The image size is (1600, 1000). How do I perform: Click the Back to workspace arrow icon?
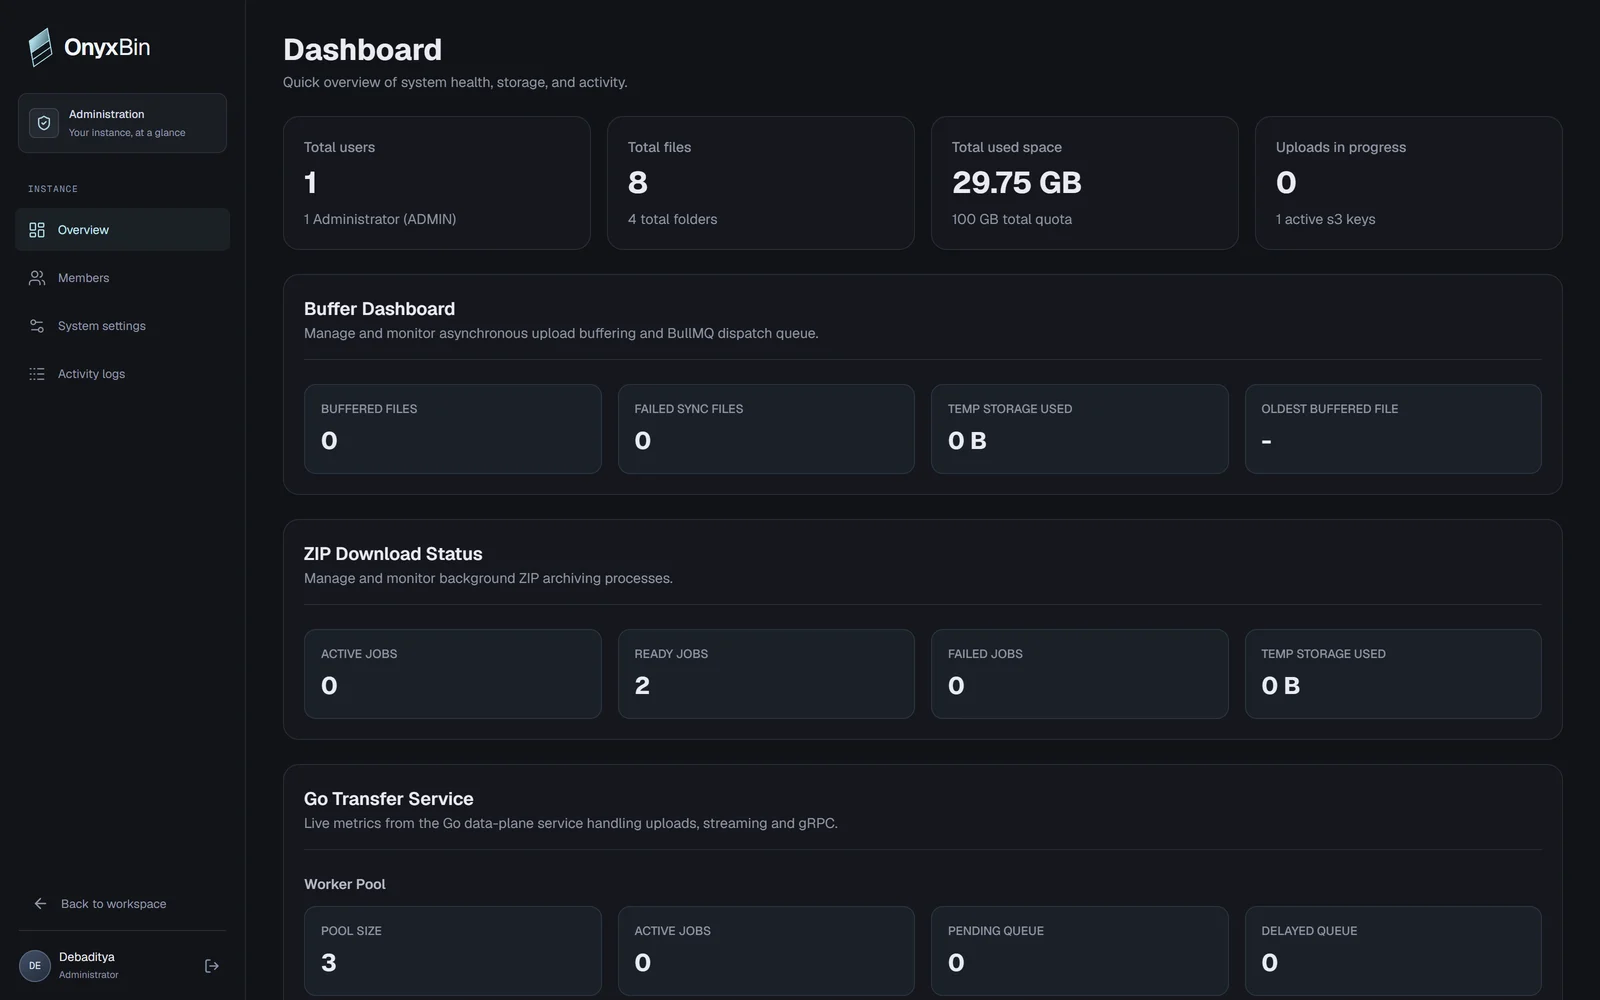click(x=40, y=904)
